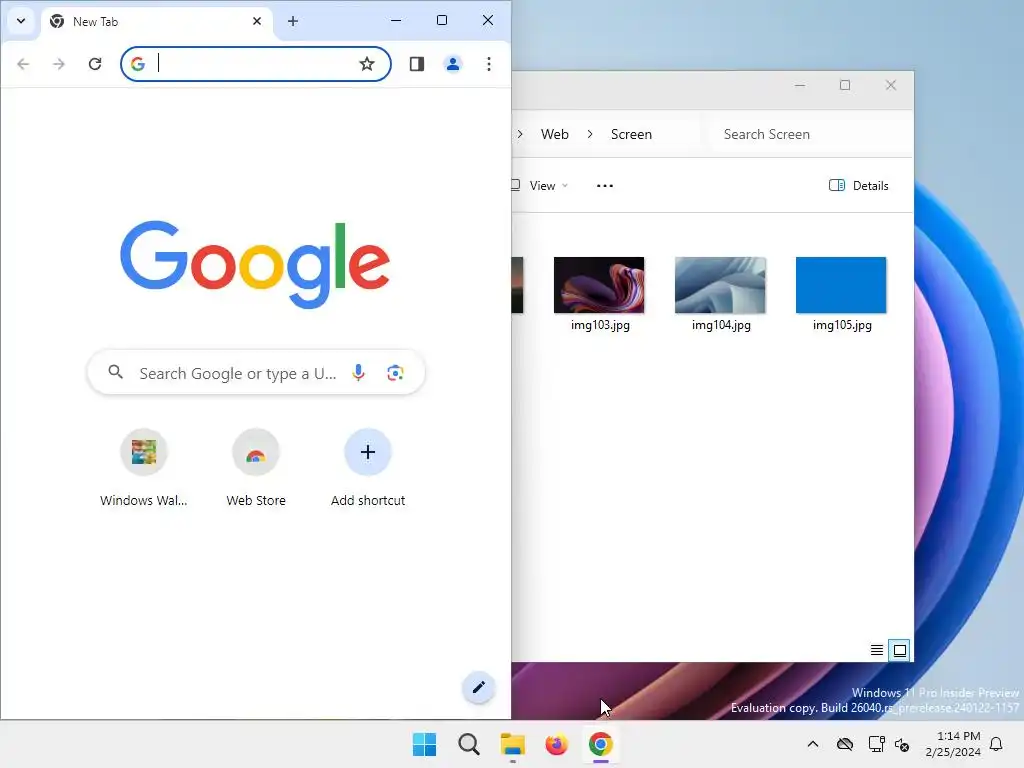1024x768 pixels.
Task: Click the img104.jpg file name
Action: coord(721,325)
